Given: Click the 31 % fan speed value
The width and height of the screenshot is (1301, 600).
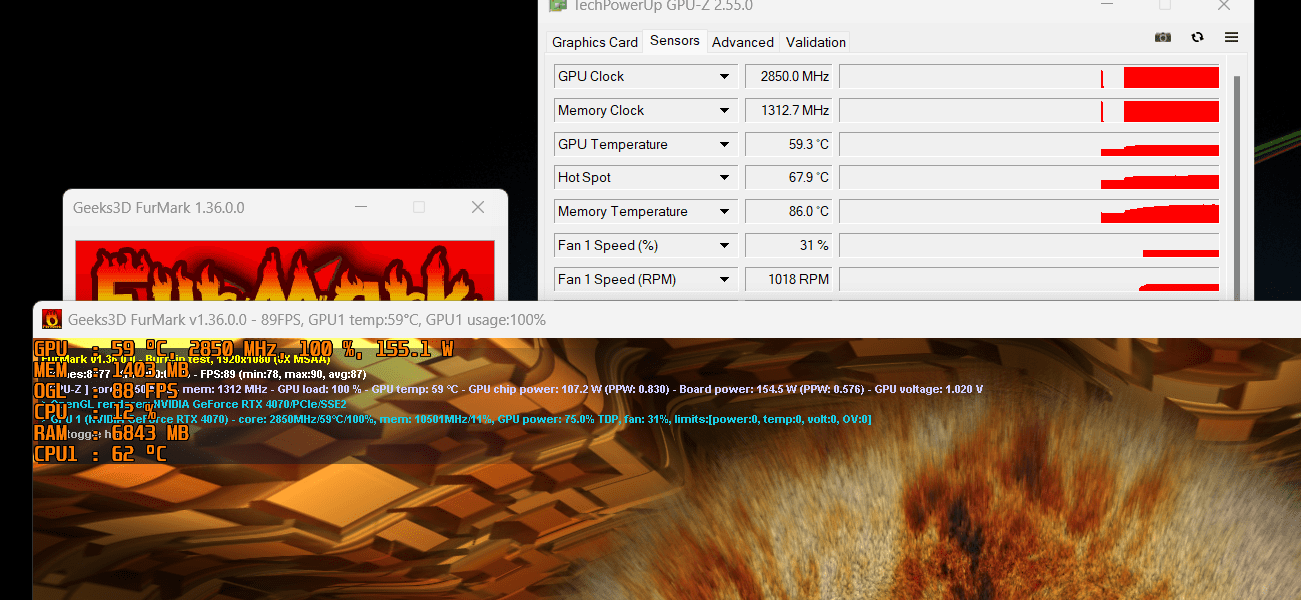Looking at the screenshot, I should tap(790, 246).
